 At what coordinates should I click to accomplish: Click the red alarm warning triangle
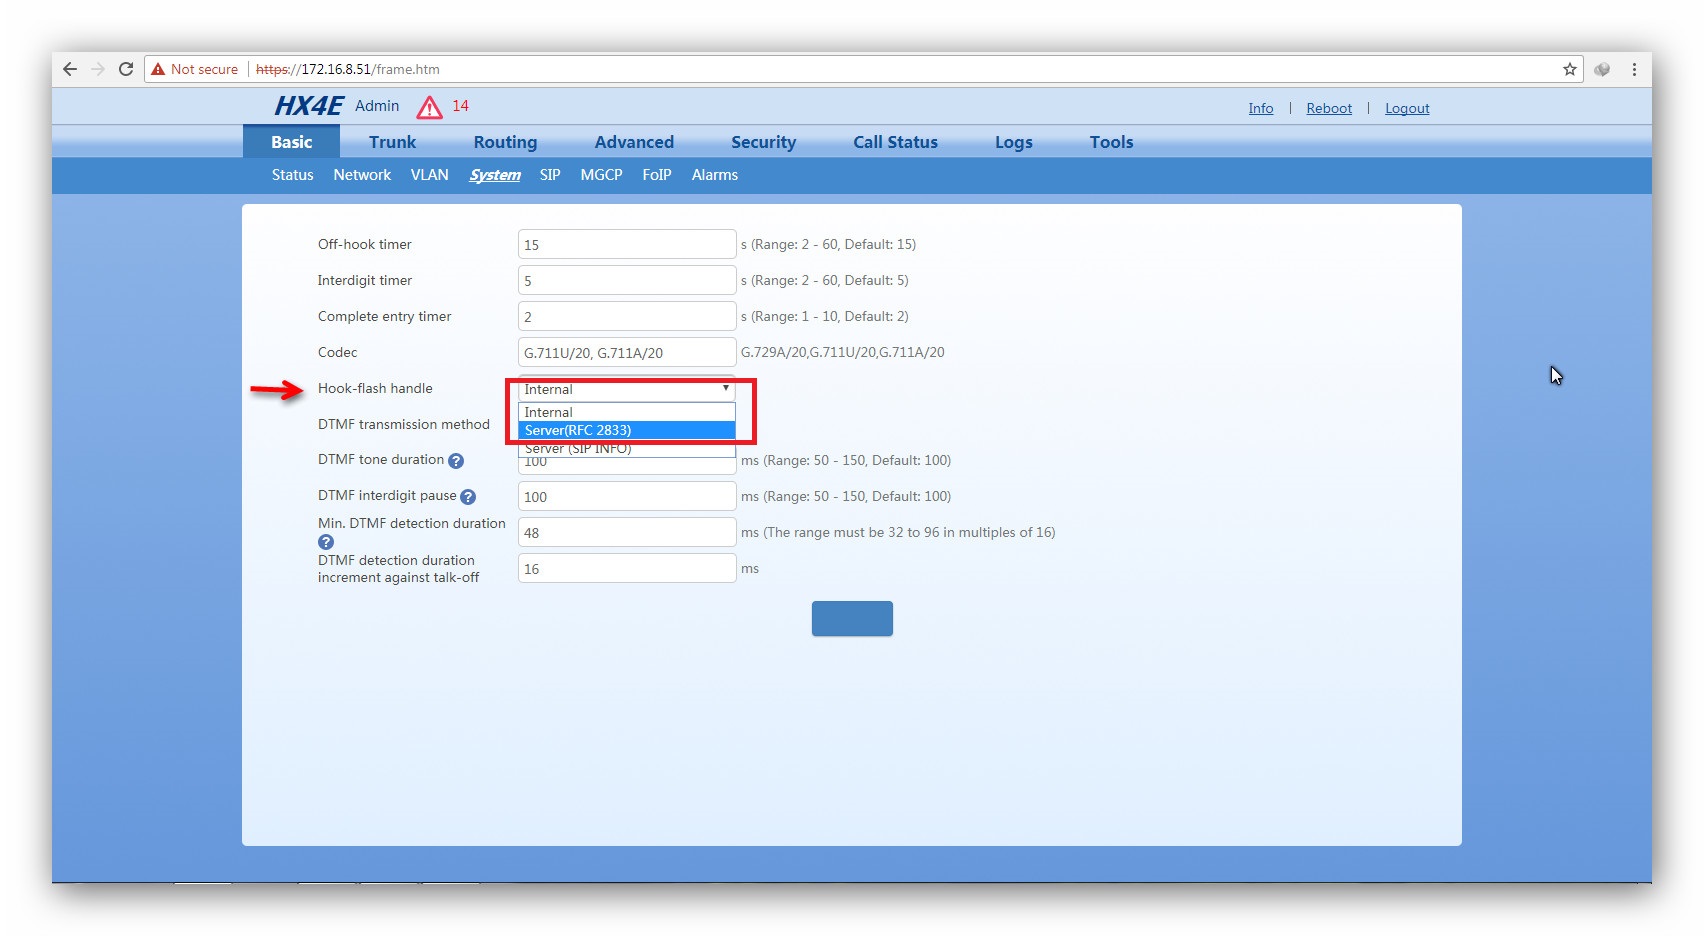click(x=429, y=107)
